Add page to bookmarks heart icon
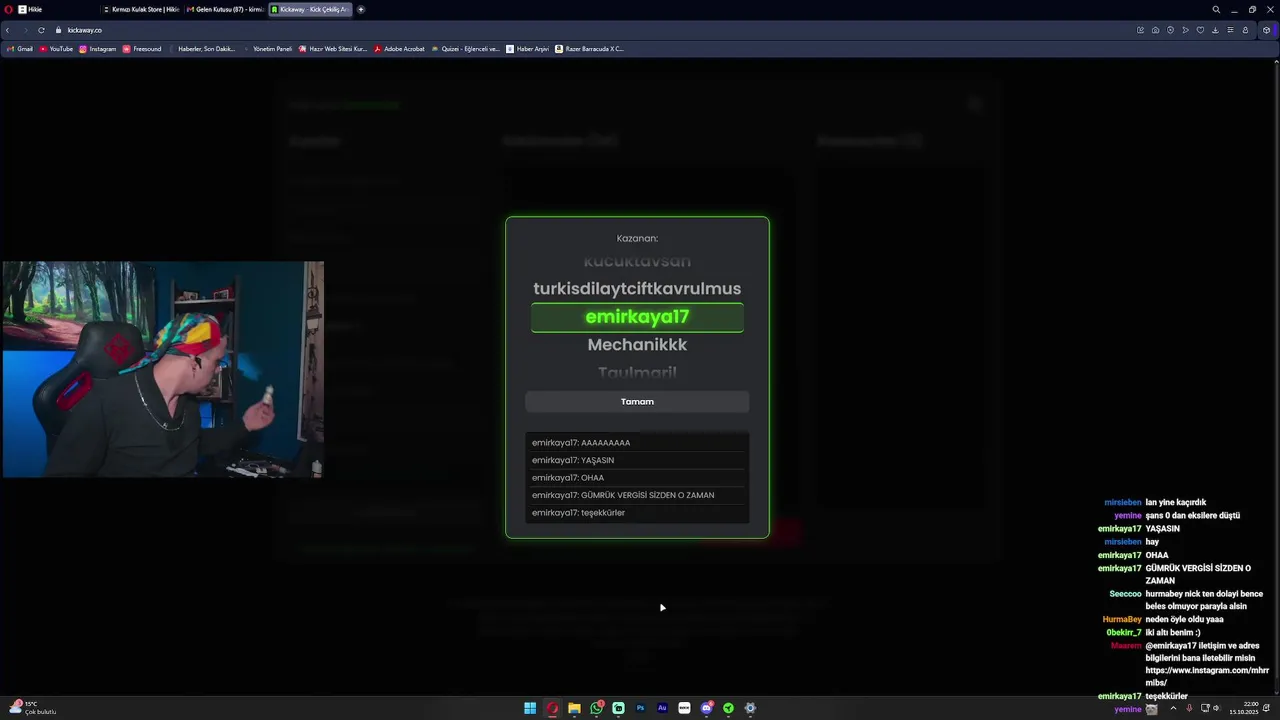The width and height of the screenshot is (1280, 720). [1200, 30]
